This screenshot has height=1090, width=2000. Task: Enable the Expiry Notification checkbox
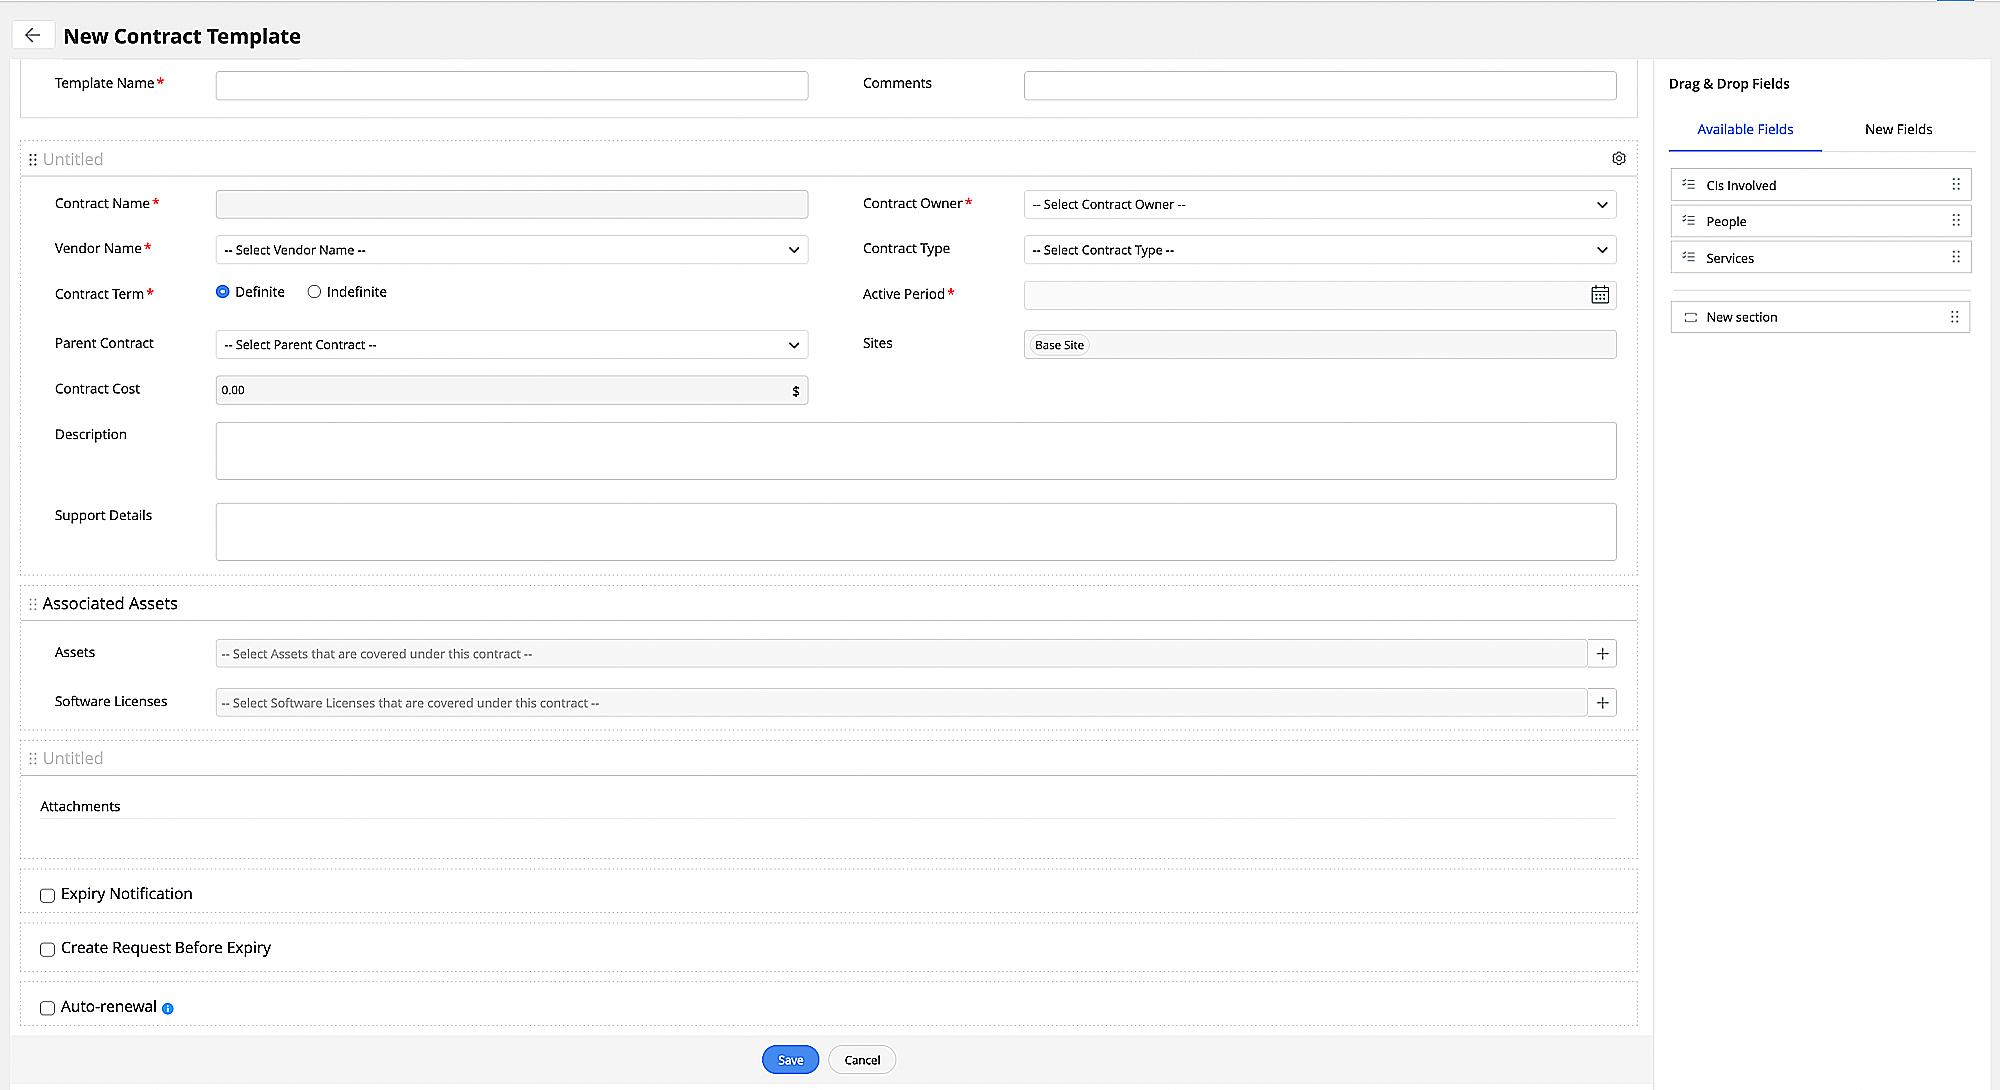click(x=47, y=895)
